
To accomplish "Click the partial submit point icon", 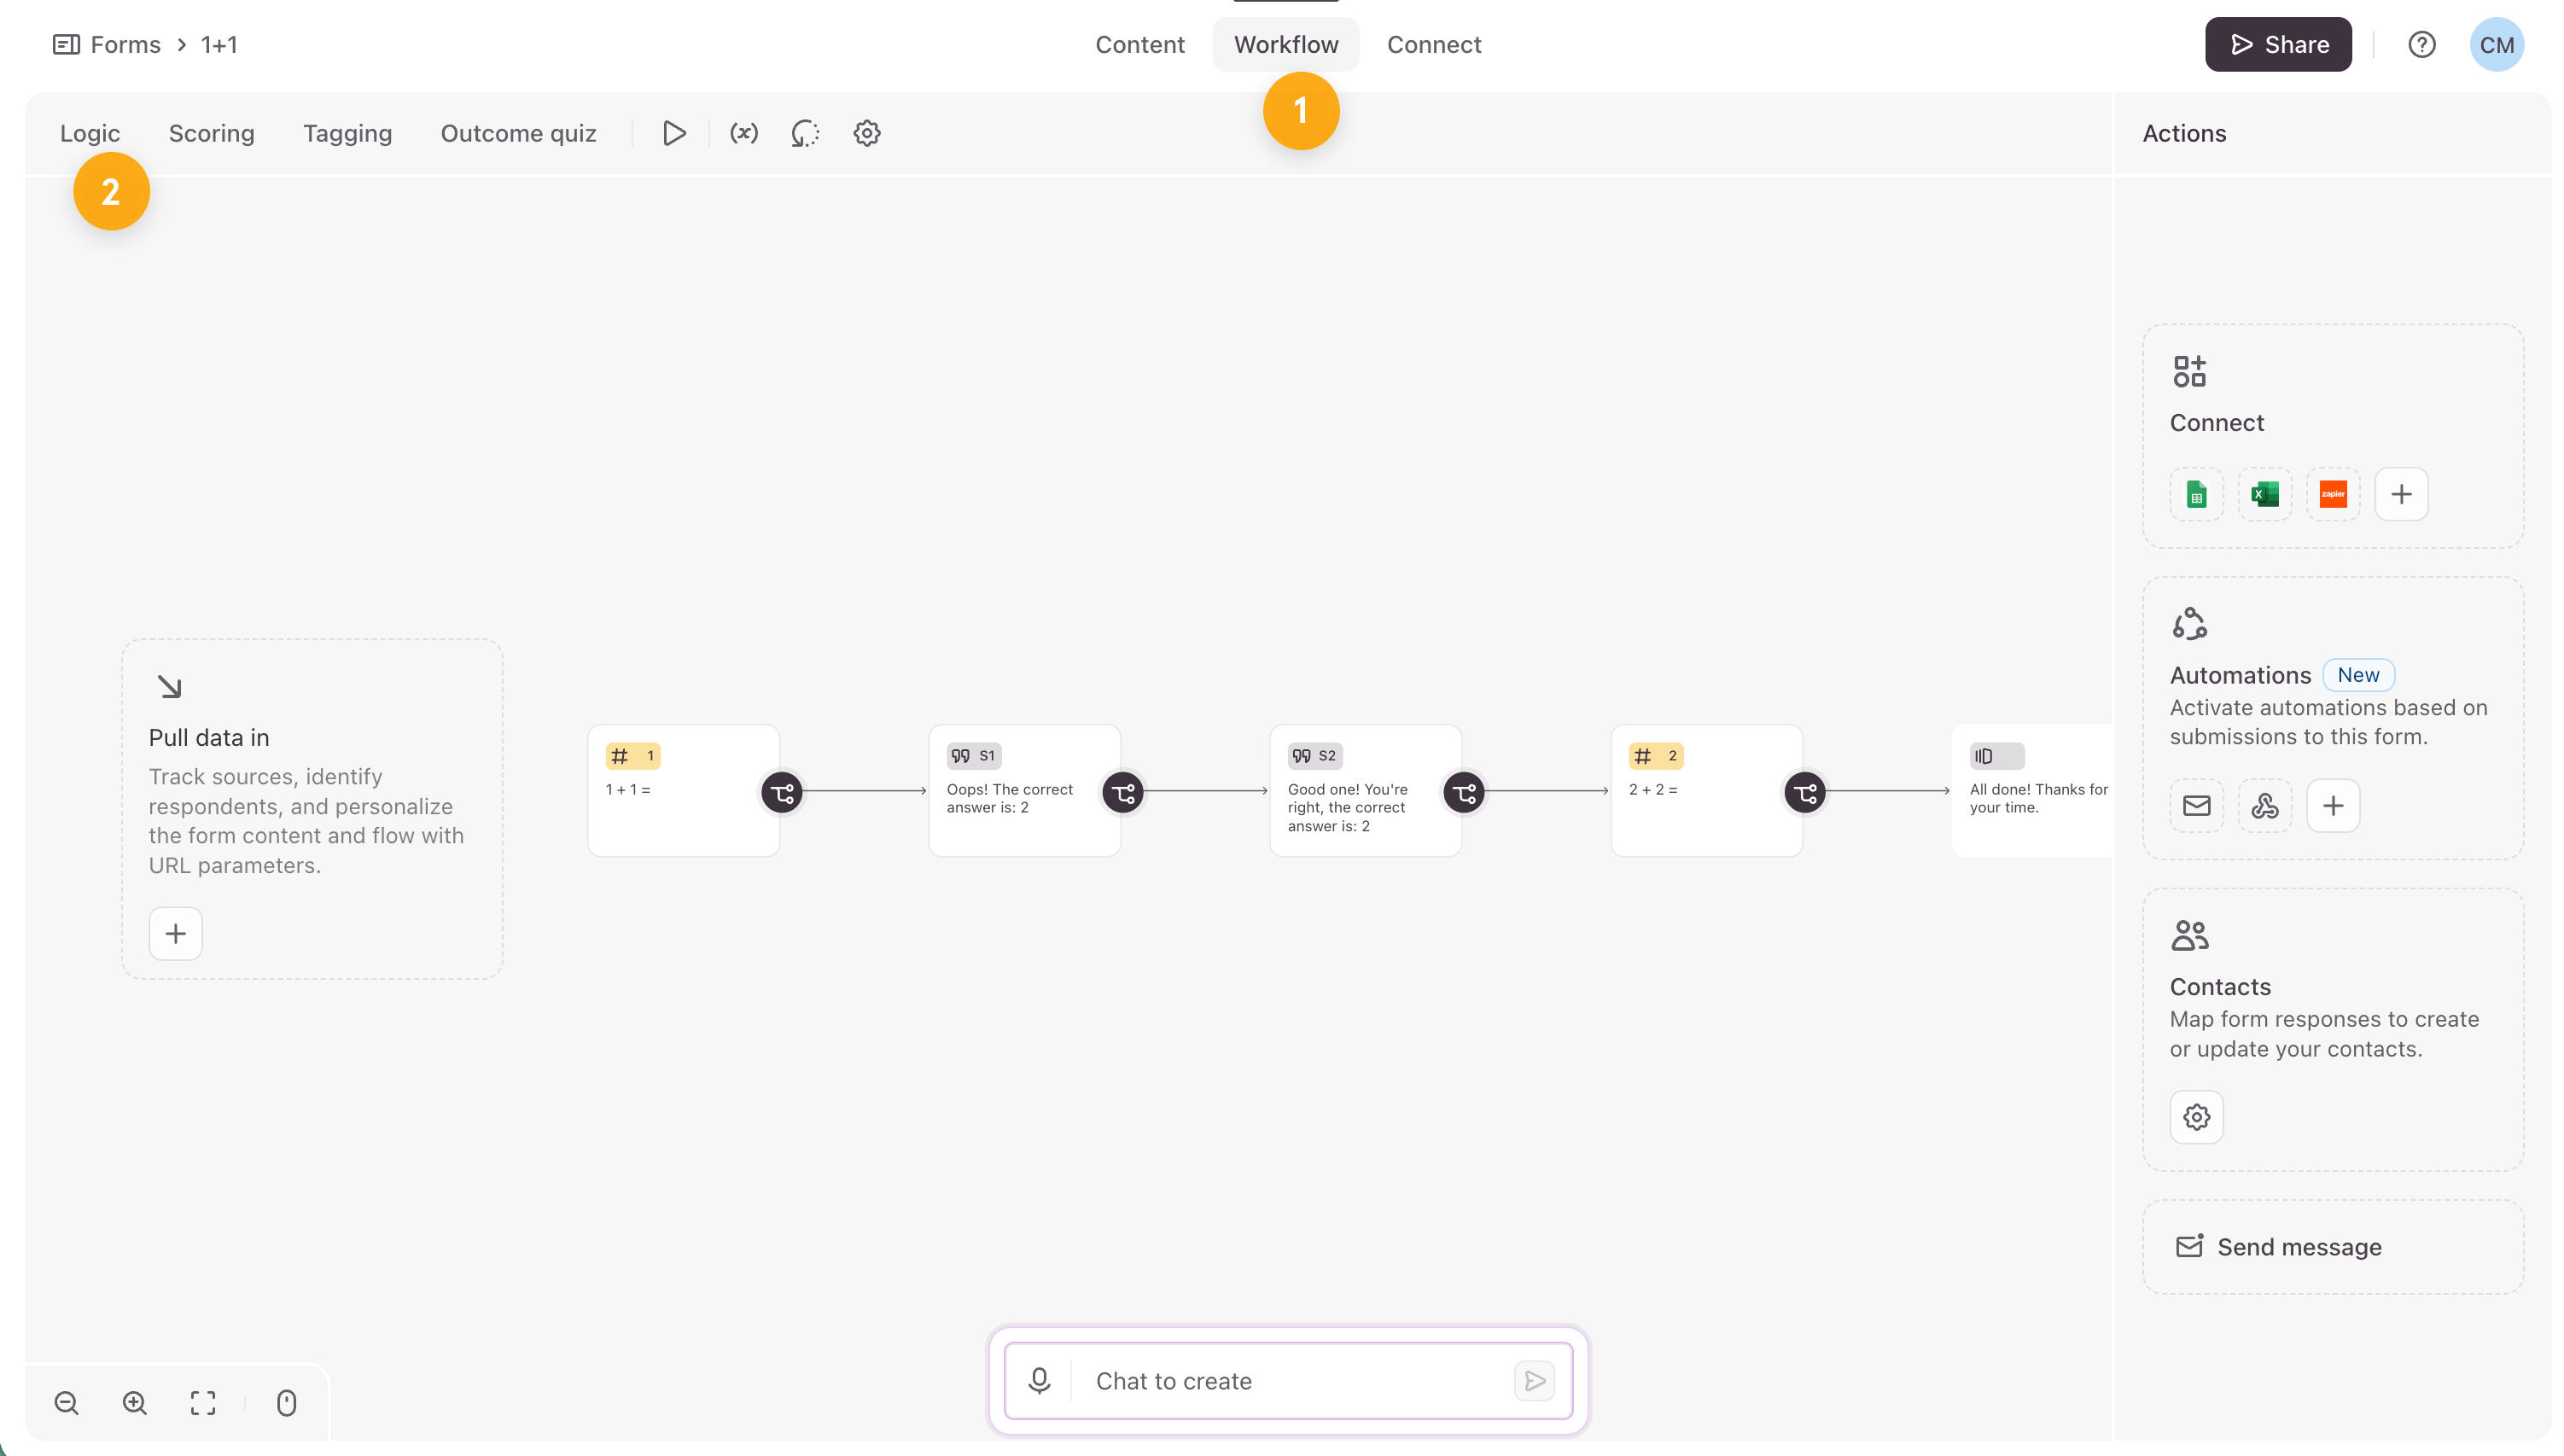I will pyautogui.click(x=805, y=133).
